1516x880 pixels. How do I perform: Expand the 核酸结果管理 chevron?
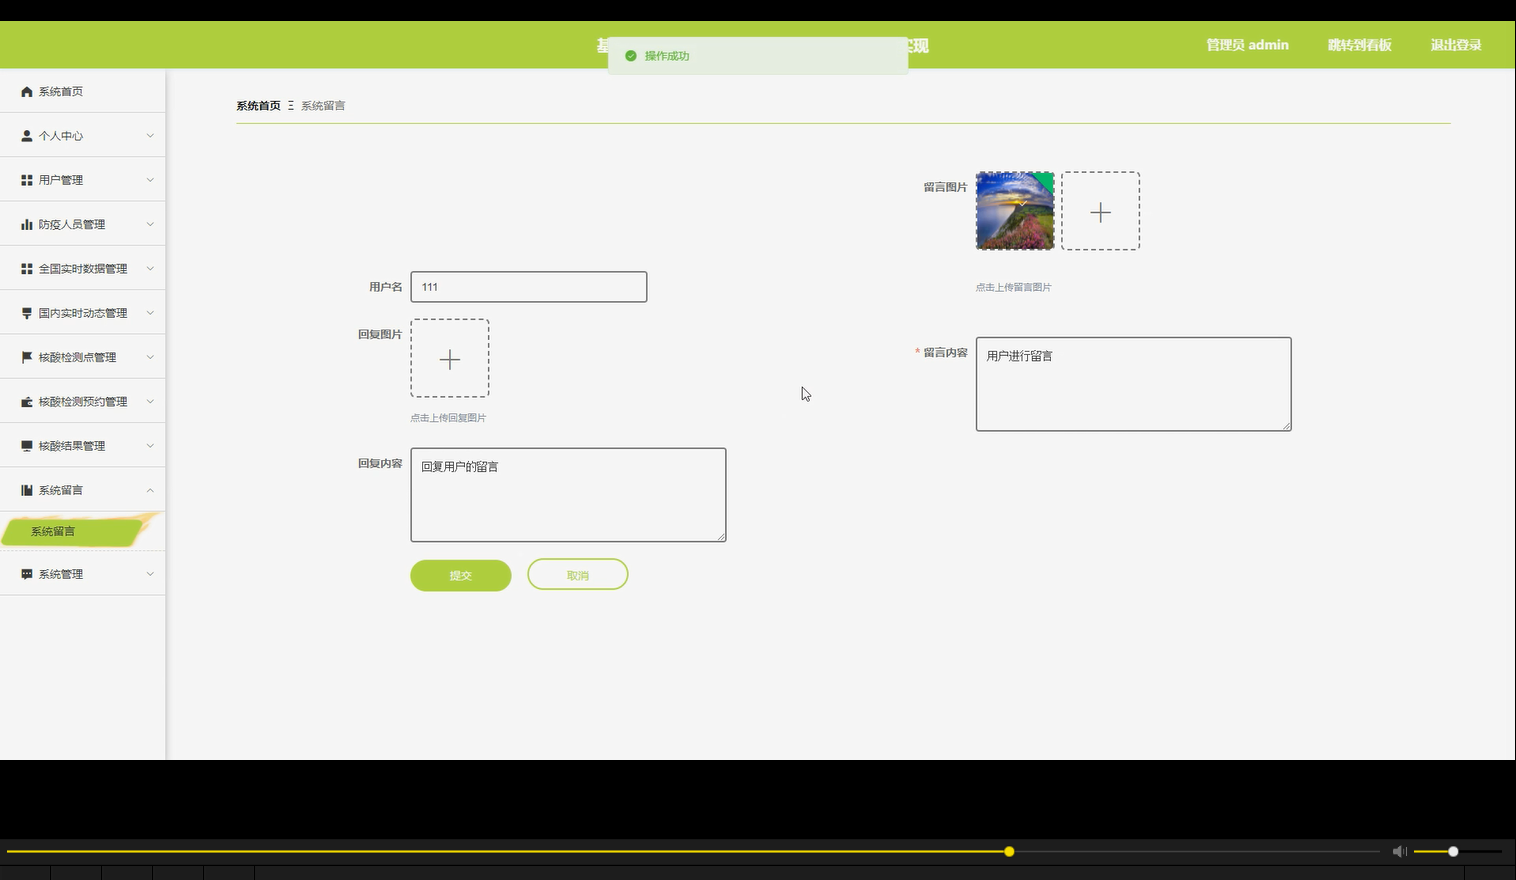150,446
